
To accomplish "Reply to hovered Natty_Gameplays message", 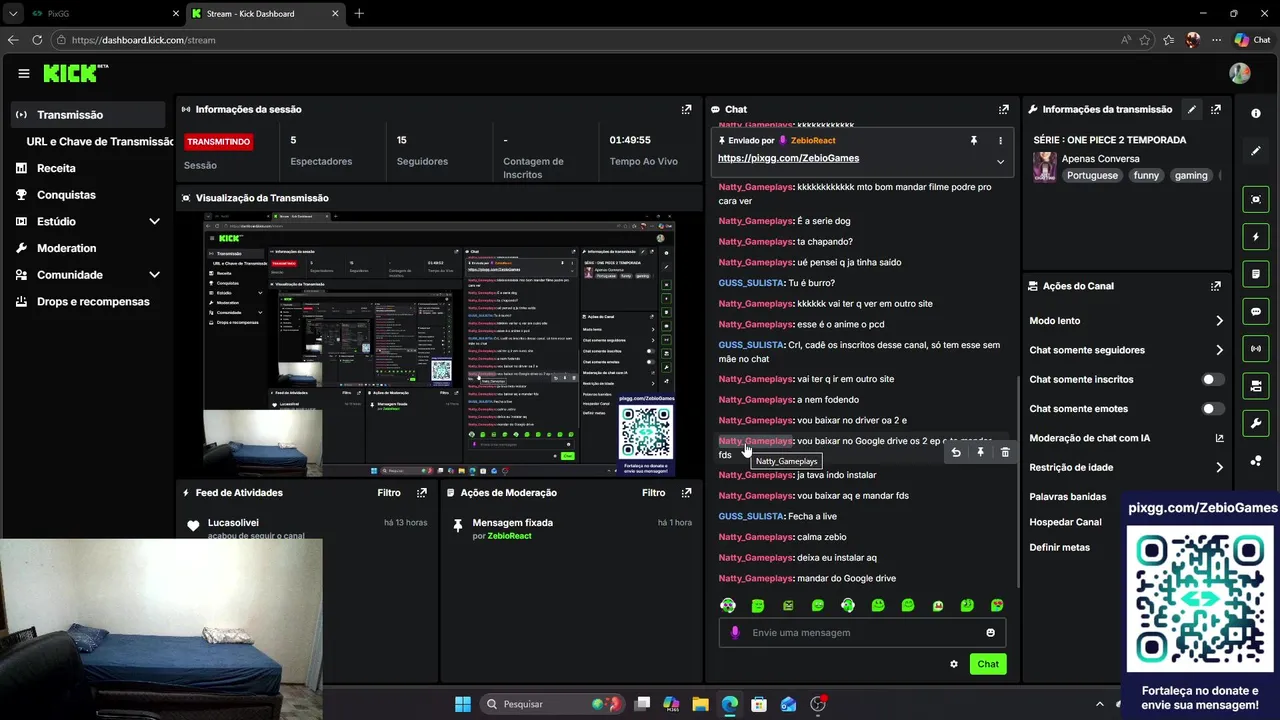I will click(956, 452).
